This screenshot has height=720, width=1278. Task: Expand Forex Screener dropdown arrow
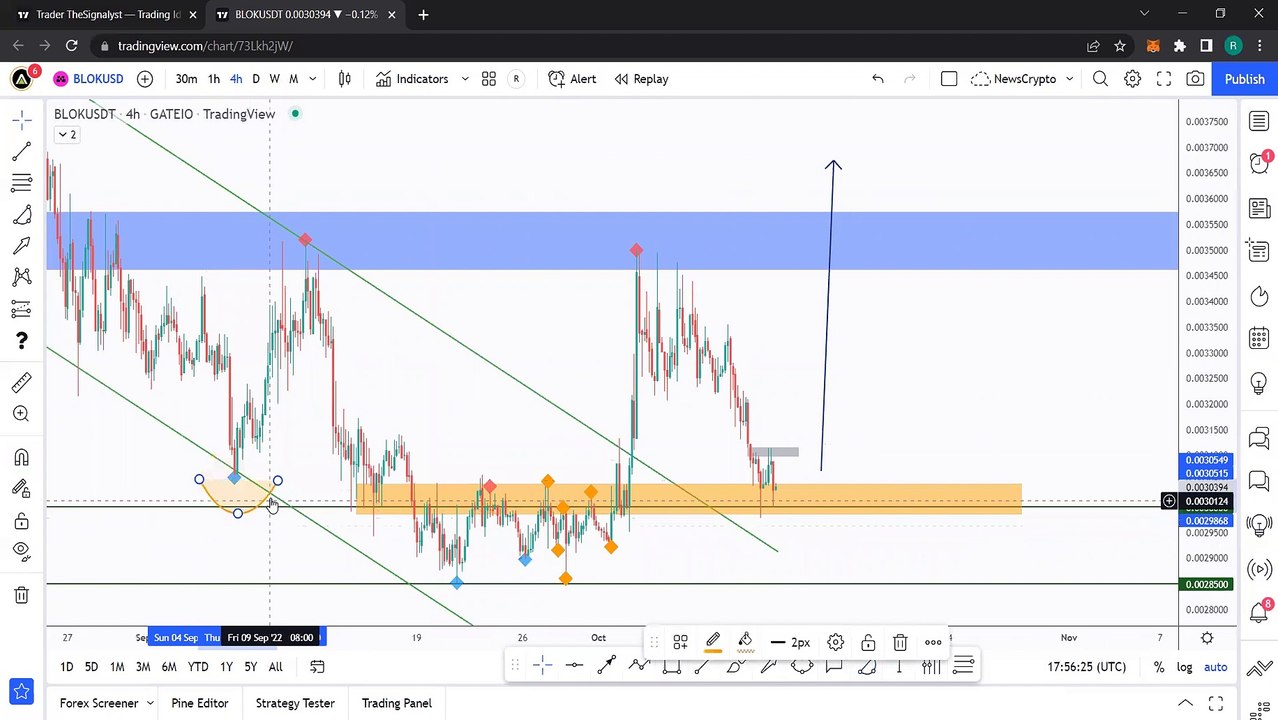pos(150,703)
